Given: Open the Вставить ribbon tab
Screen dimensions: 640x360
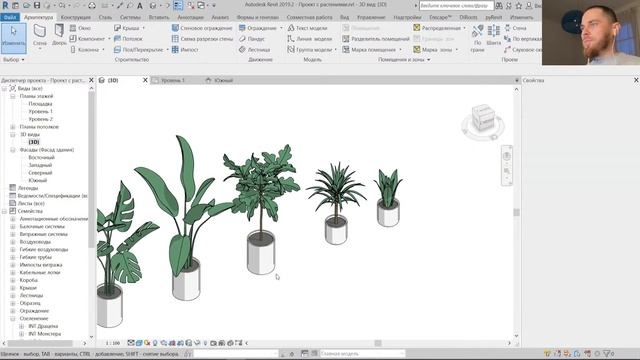Looking at the screenshot, I should pyautogui.click(x=159, y=18).
